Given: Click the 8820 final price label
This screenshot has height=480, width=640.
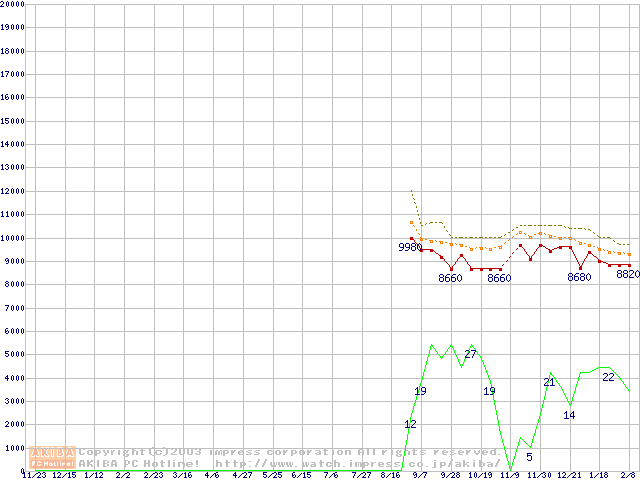Looking at the screenshot, I should click(x=627, y=274).
